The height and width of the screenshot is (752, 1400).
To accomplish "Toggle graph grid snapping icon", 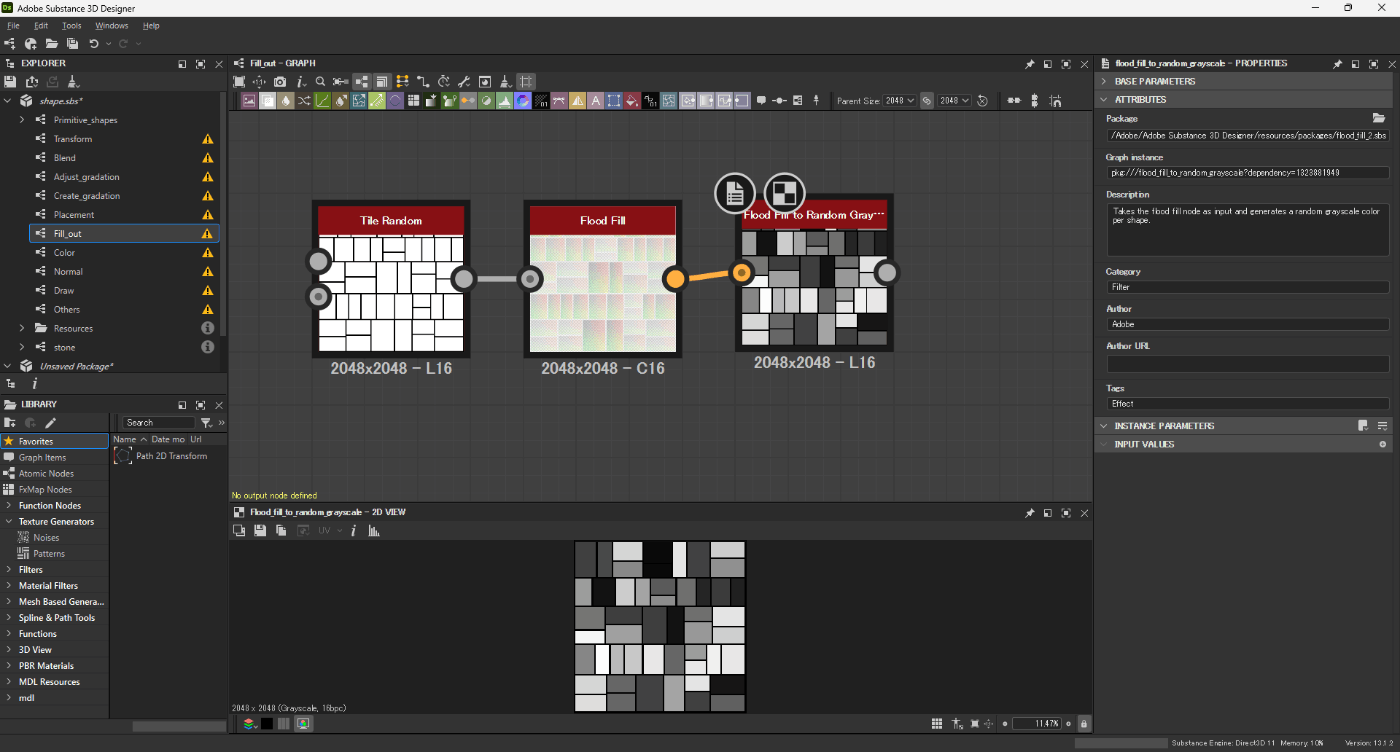I will coord(526,81).
